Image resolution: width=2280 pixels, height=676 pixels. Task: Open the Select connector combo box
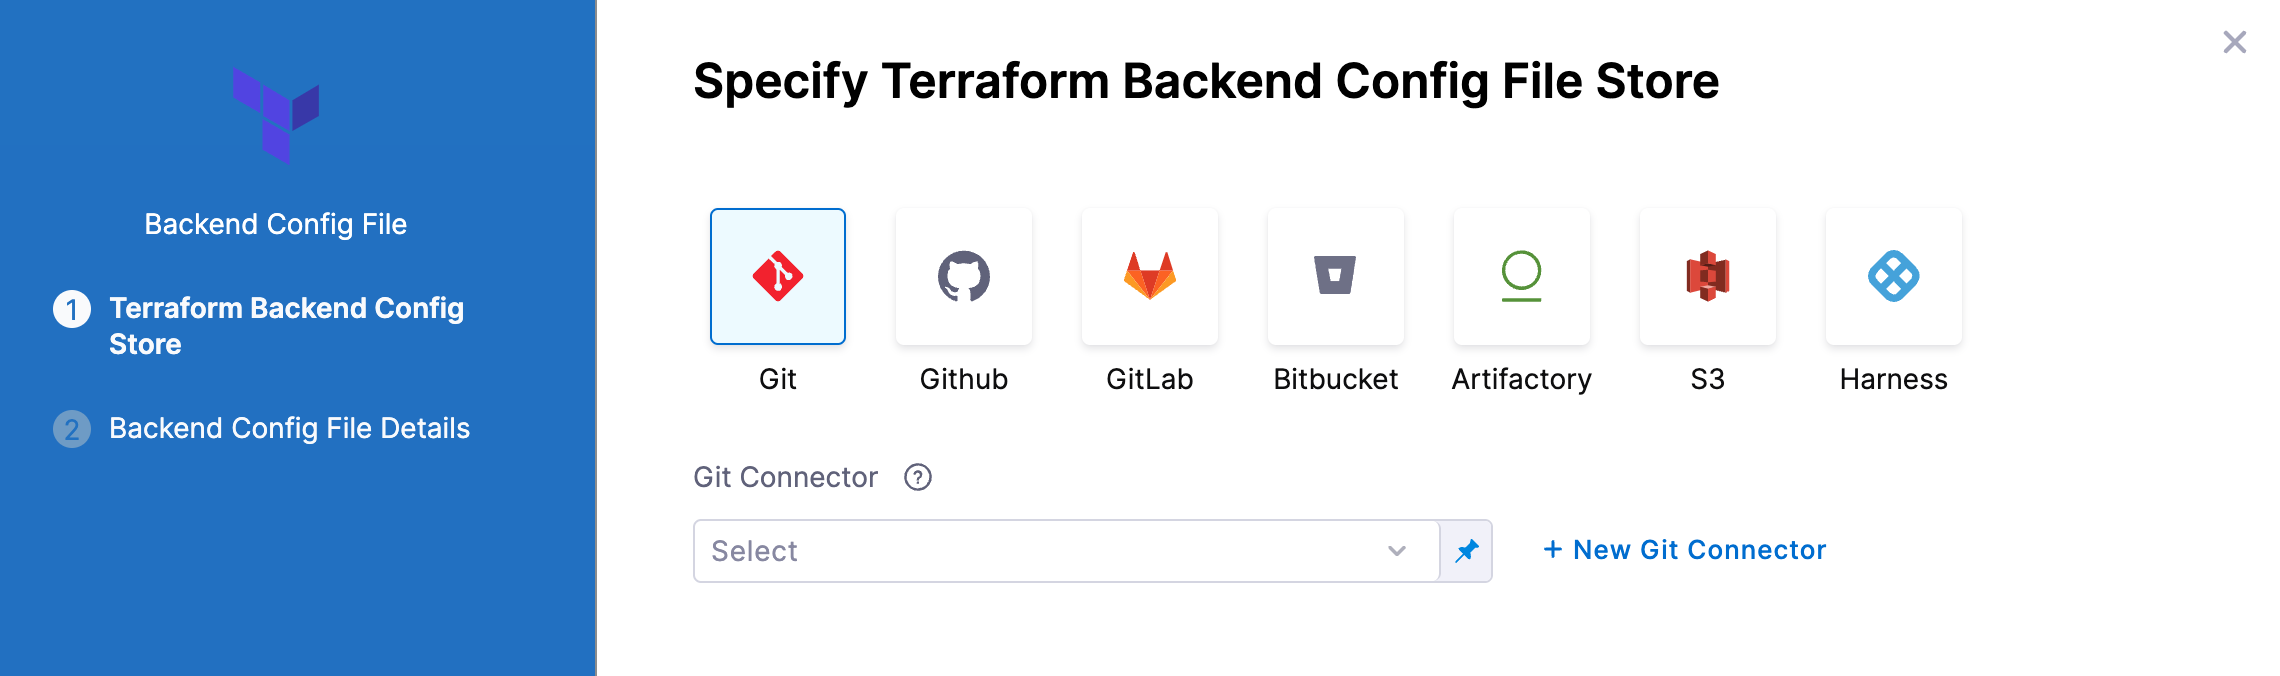point(1040,551)
